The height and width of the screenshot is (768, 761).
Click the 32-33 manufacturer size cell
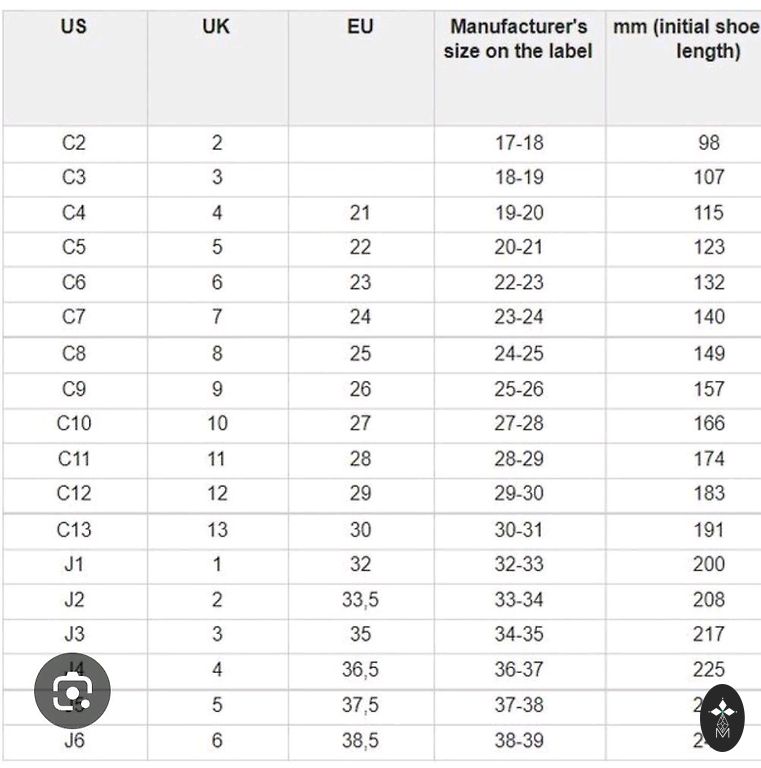click(519, 565)
